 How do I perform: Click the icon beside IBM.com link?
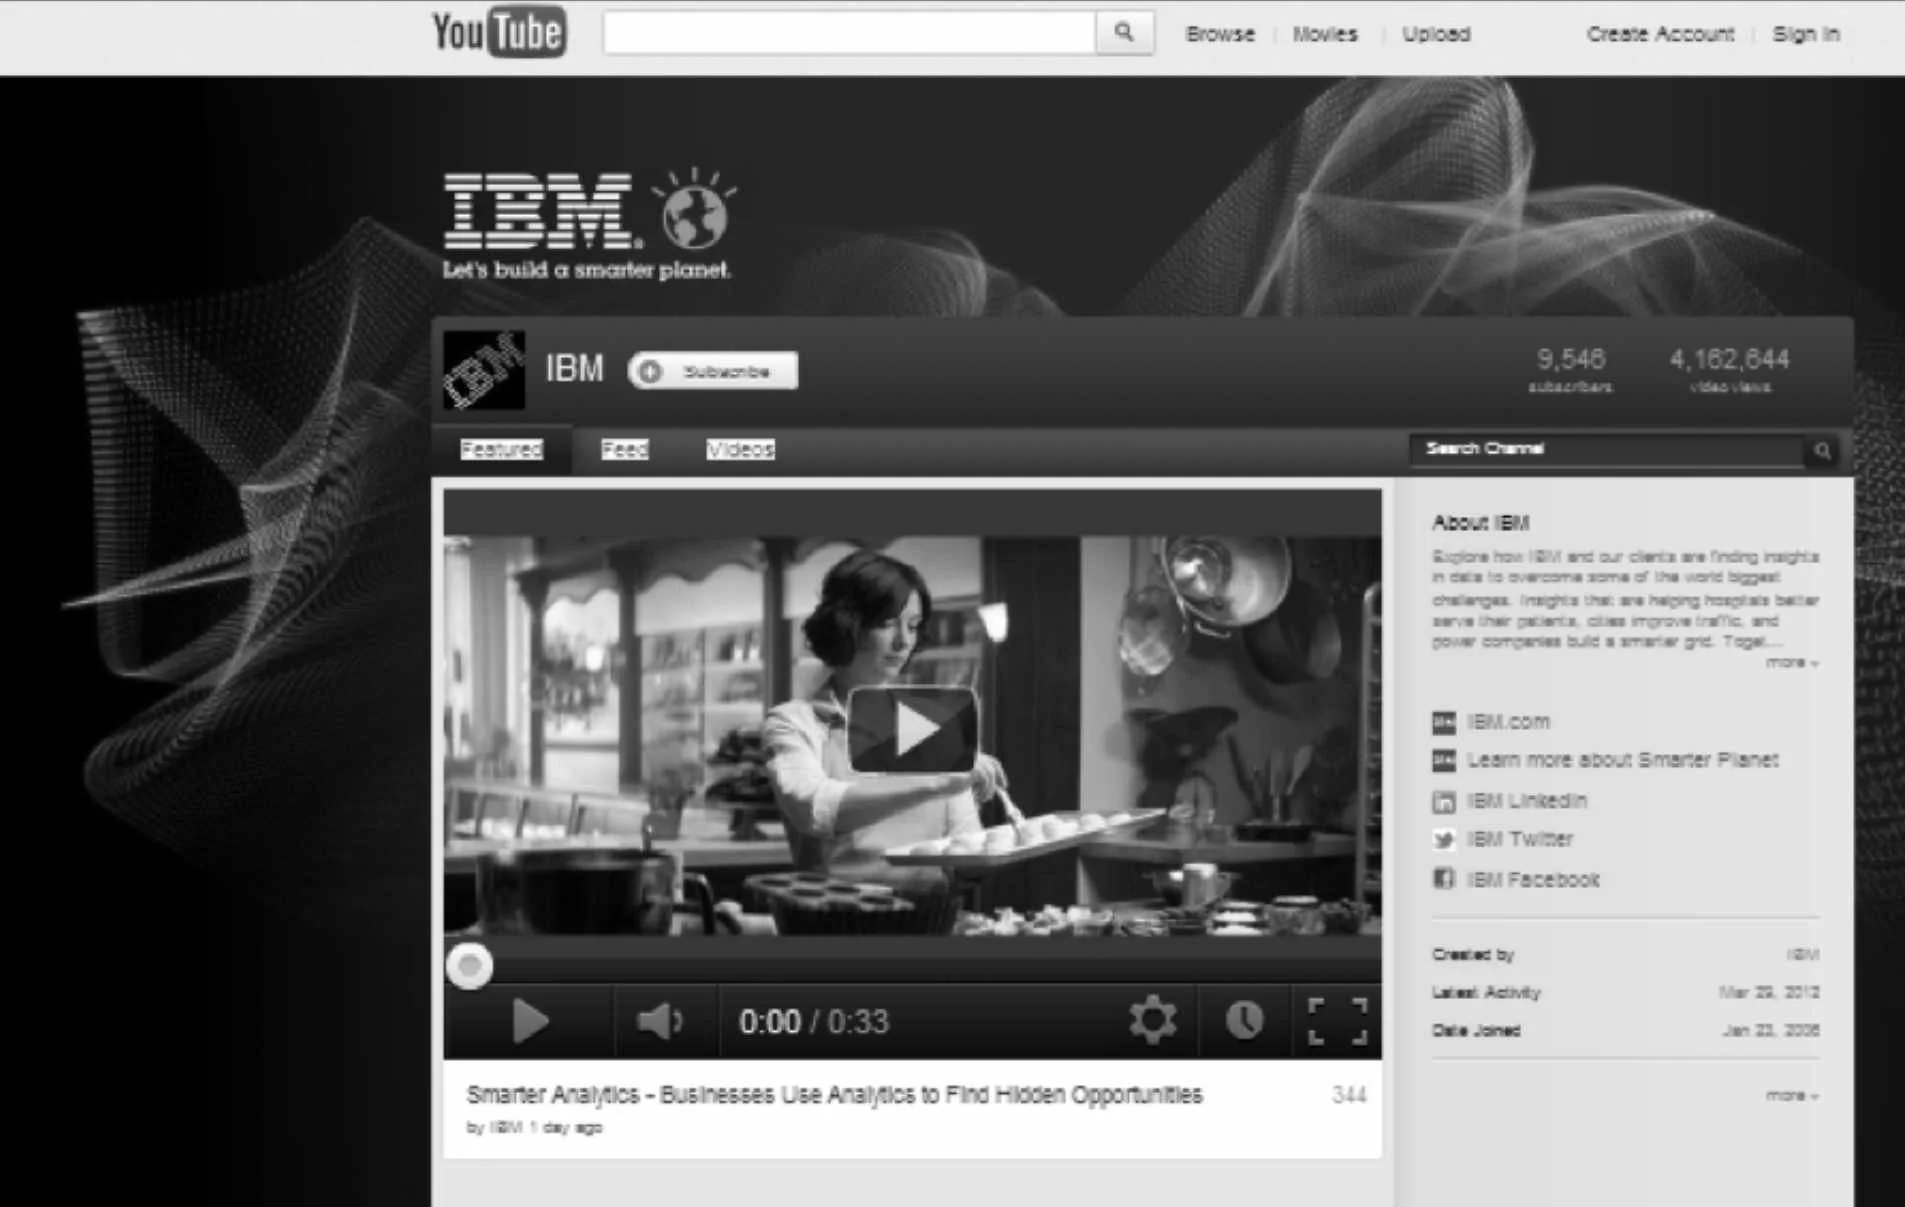pyautogui.click(x=1443, y=722)
